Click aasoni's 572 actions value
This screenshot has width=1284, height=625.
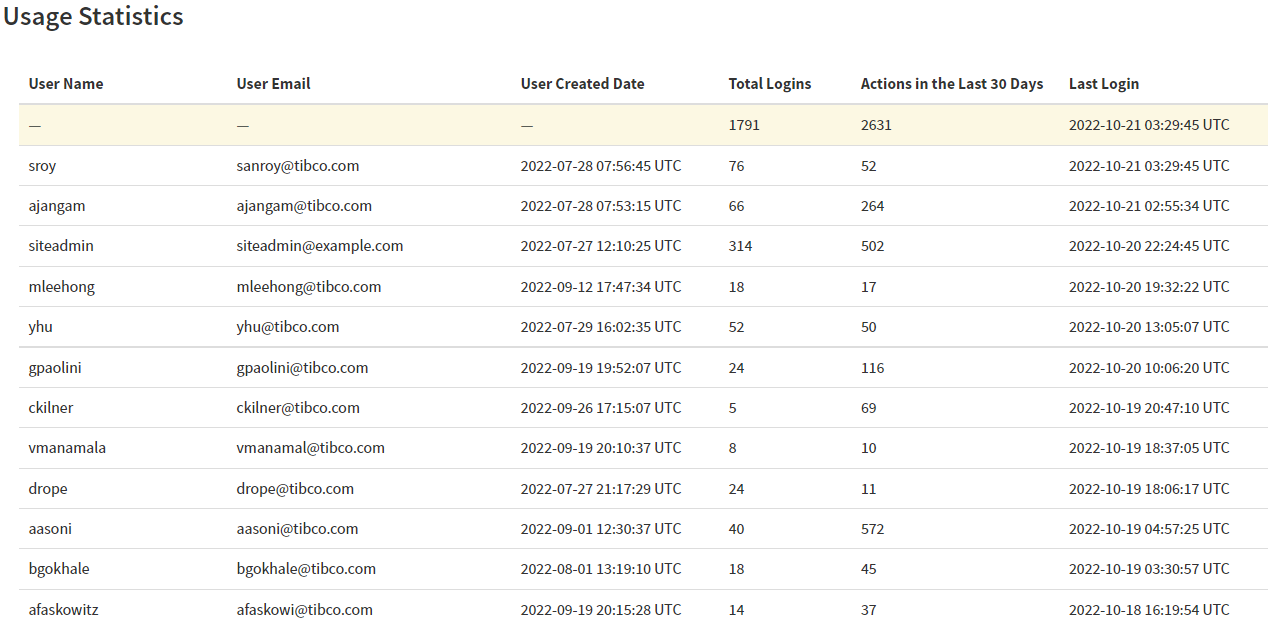[x=872, y=529]
